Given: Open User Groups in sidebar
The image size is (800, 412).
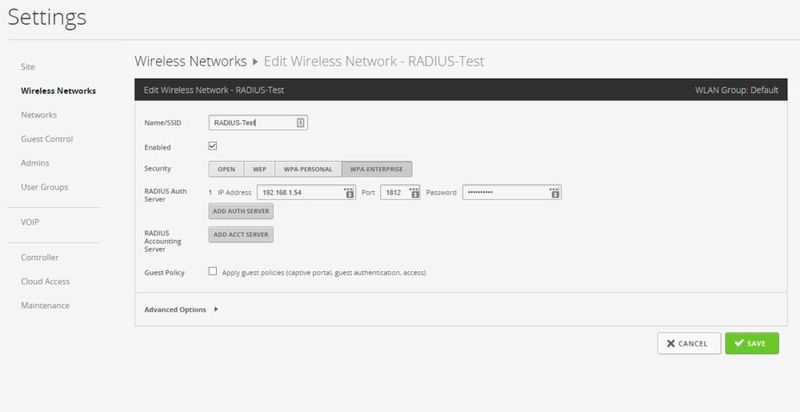Looking at the screenshot, I should 44,187.
